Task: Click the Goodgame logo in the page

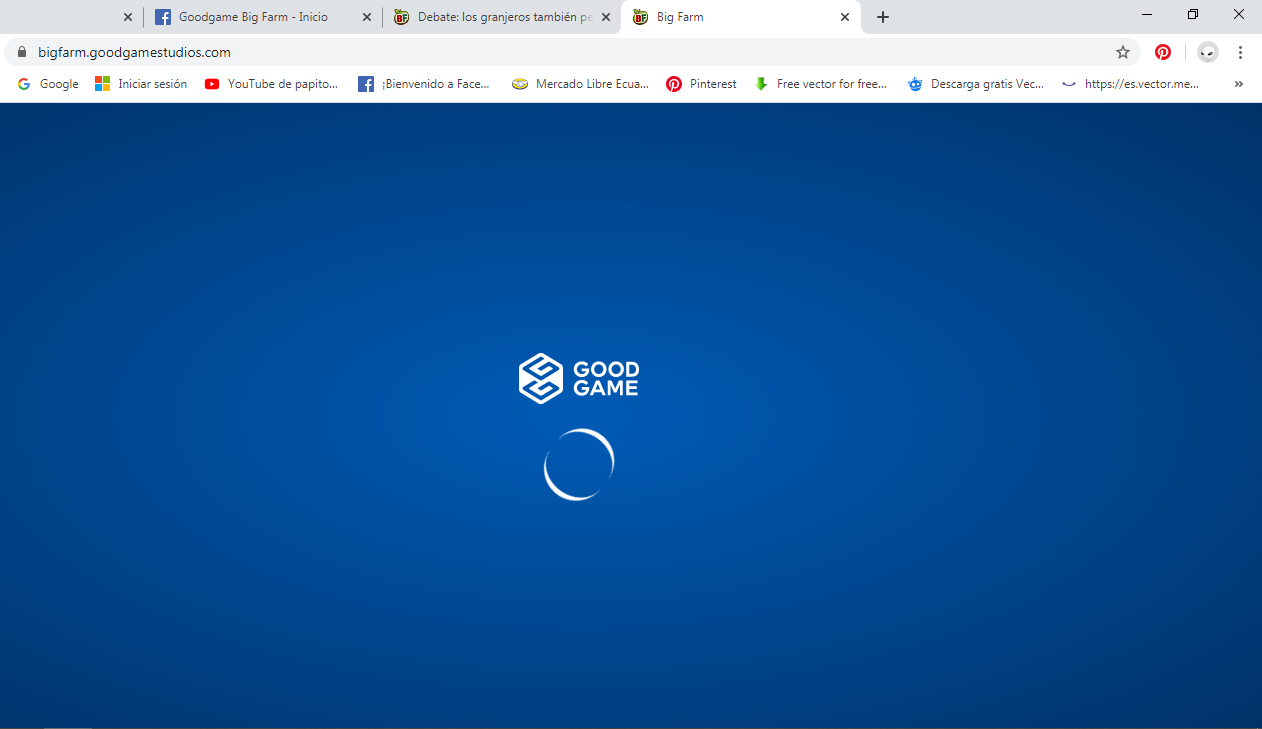Action: click(579, 378)
